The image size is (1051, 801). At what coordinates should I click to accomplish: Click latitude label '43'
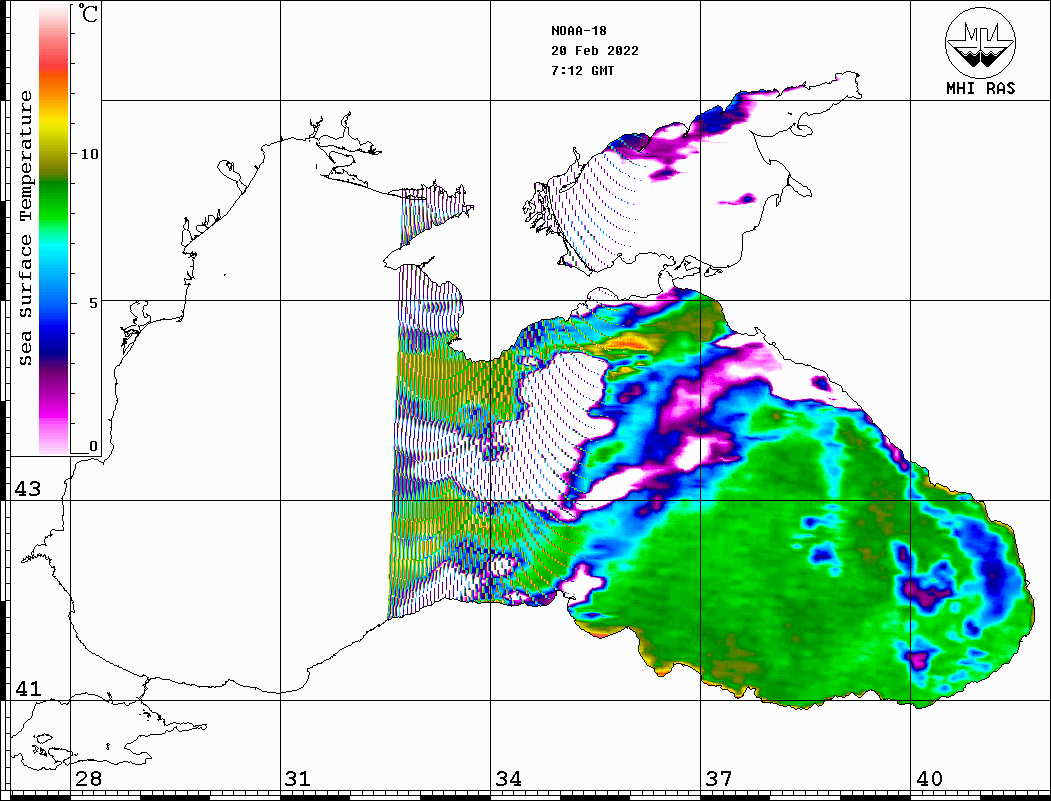click(27, 489)
